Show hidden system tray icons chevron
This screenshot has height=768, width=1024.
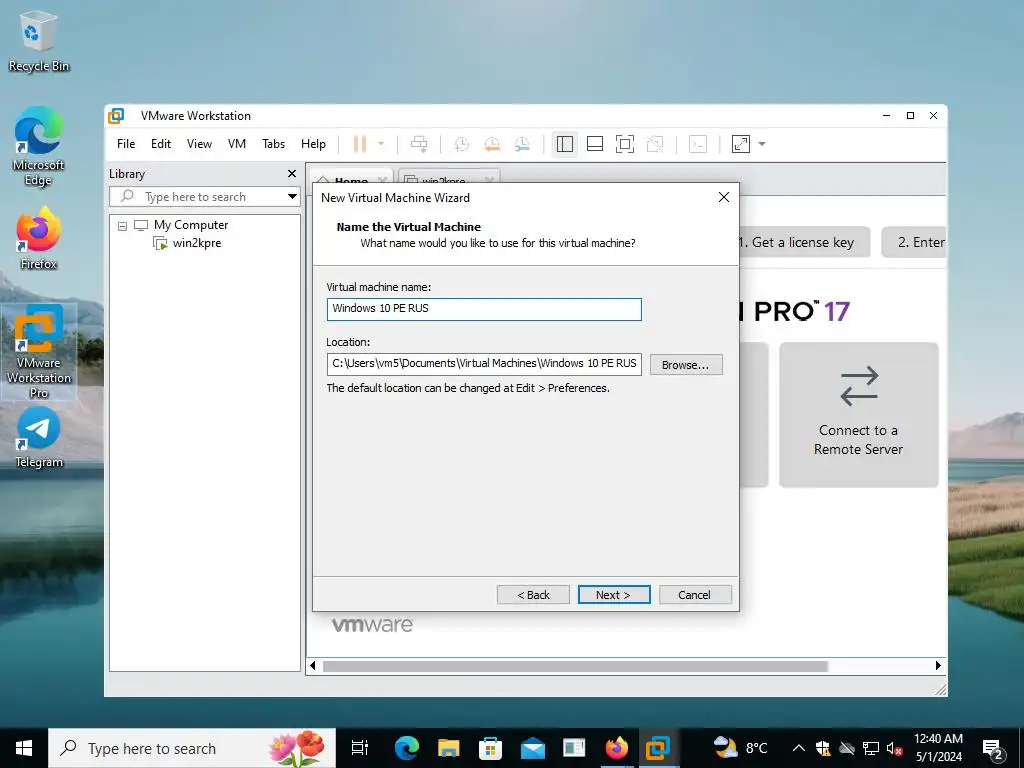coord(798,748)
